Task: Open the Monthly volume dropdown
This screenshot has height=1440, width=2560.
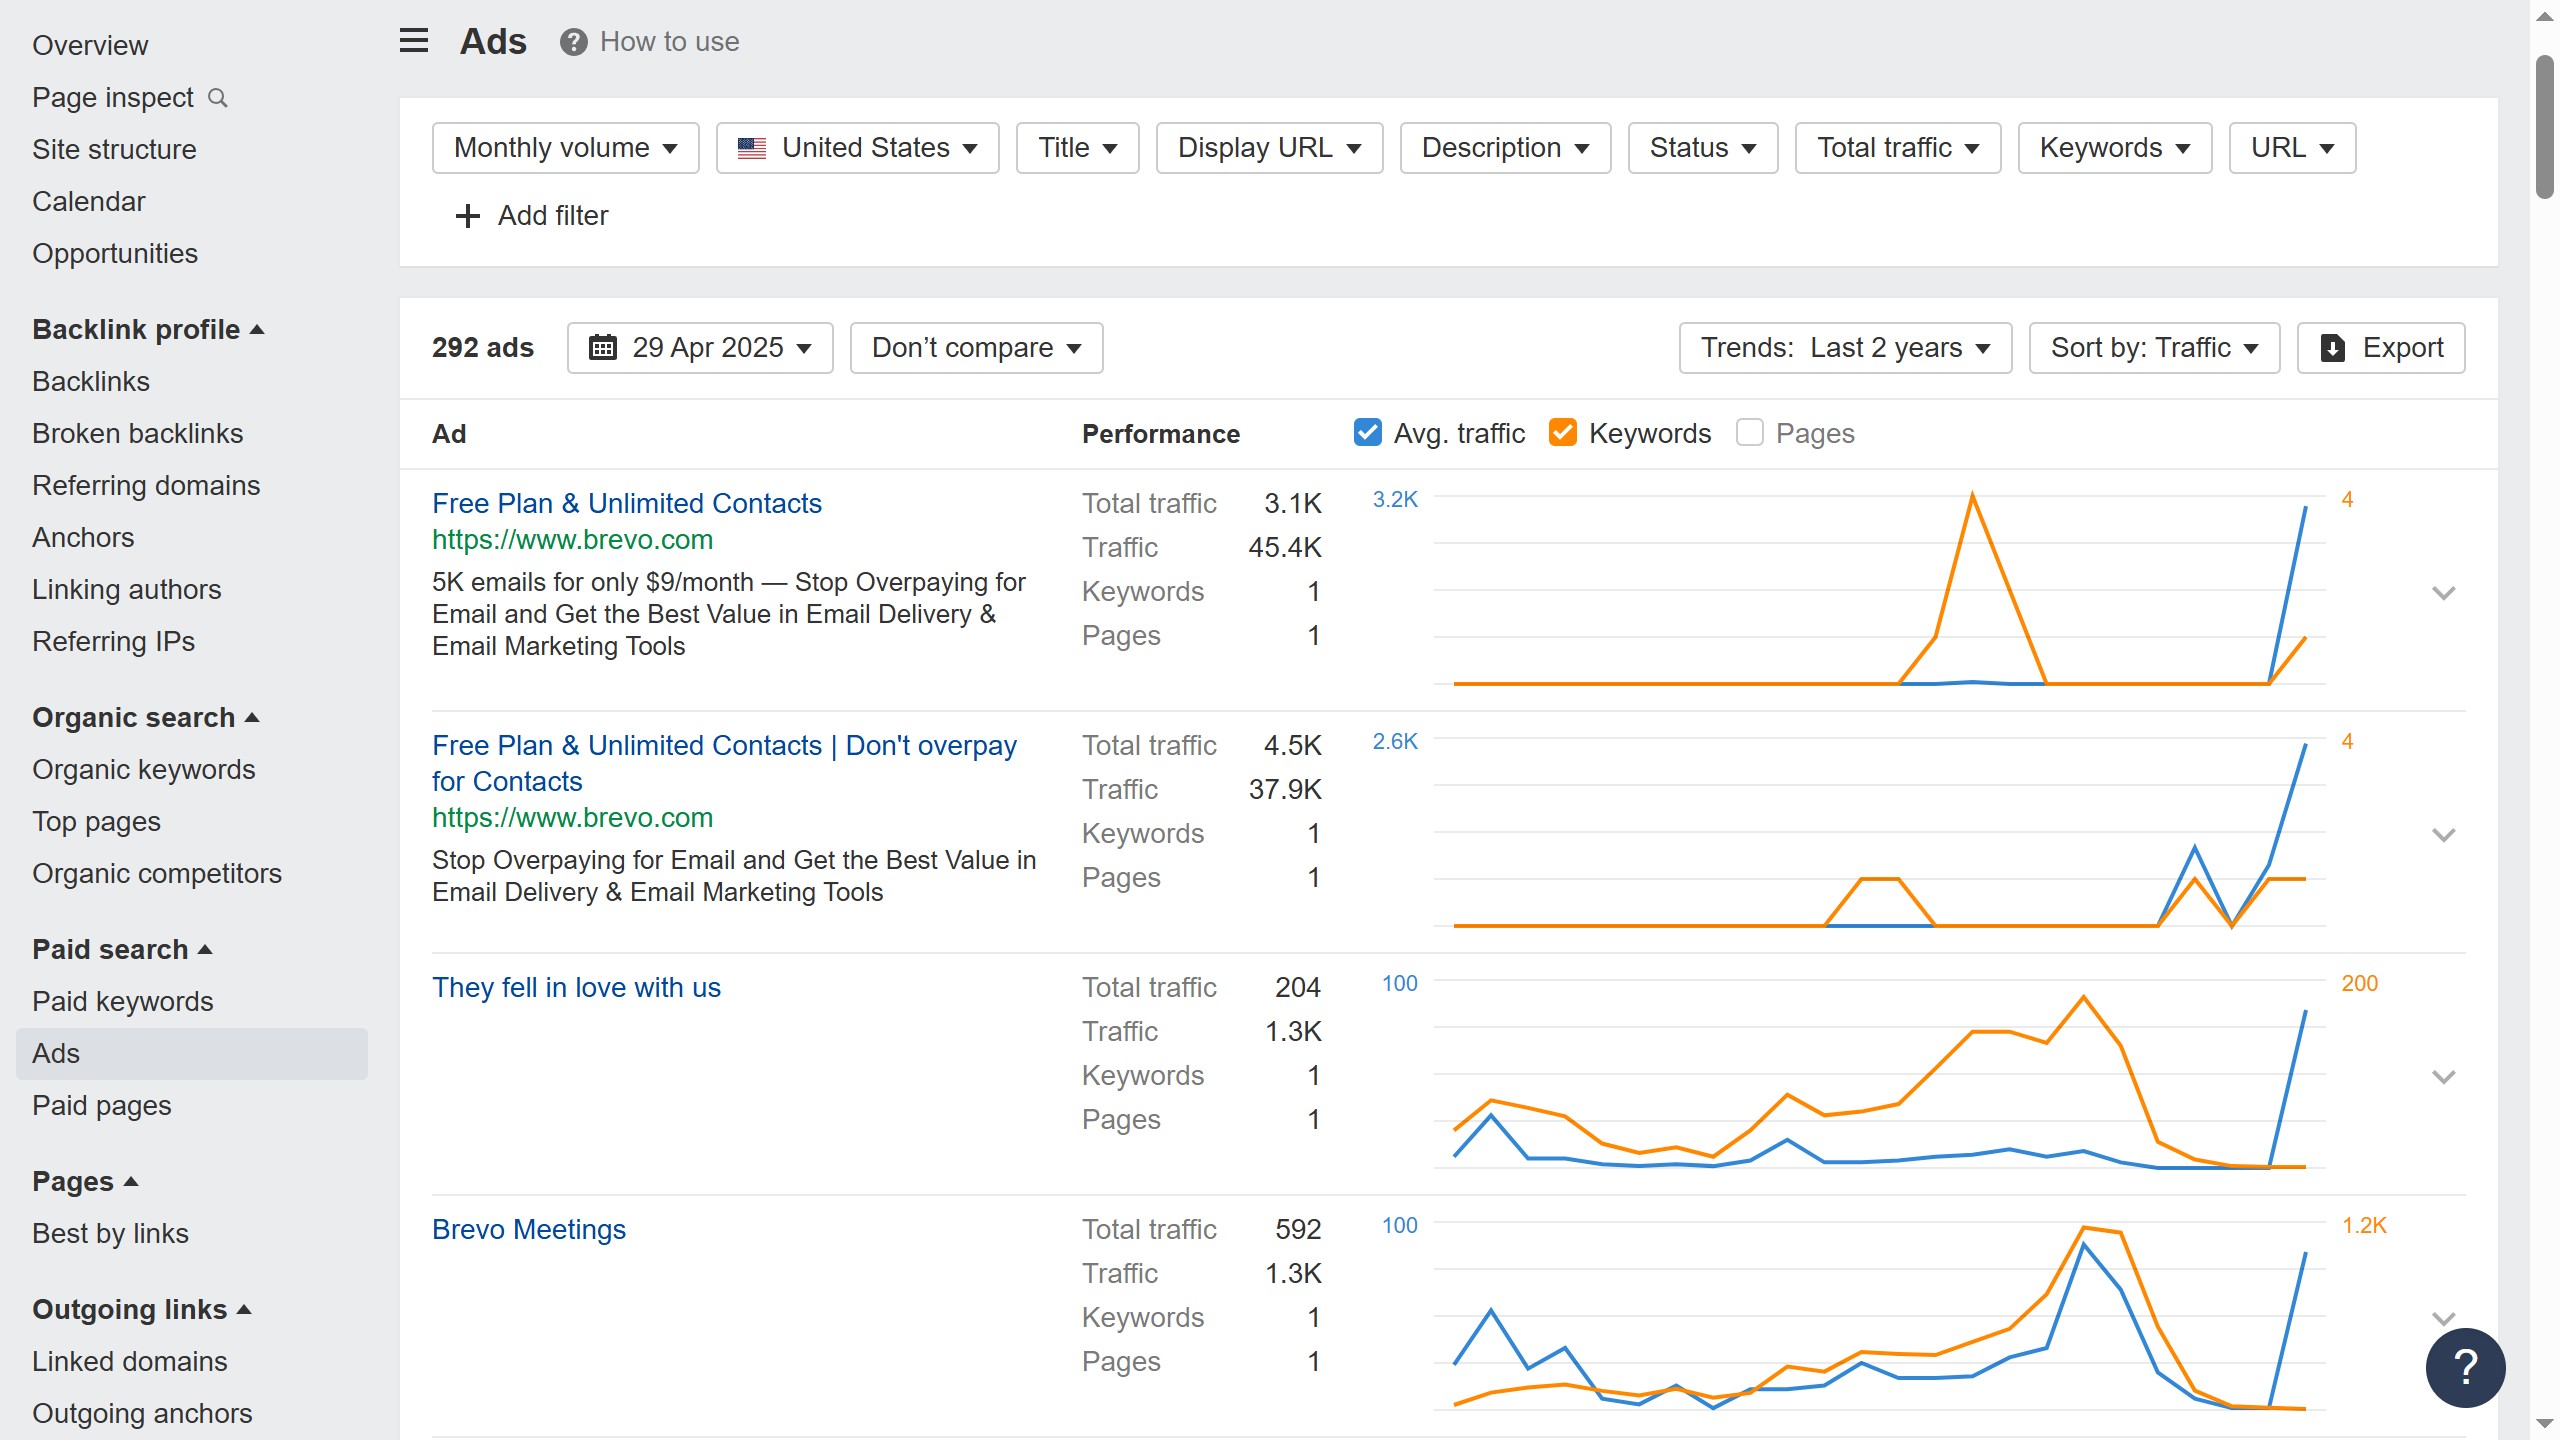Action: tap(565, 148)
